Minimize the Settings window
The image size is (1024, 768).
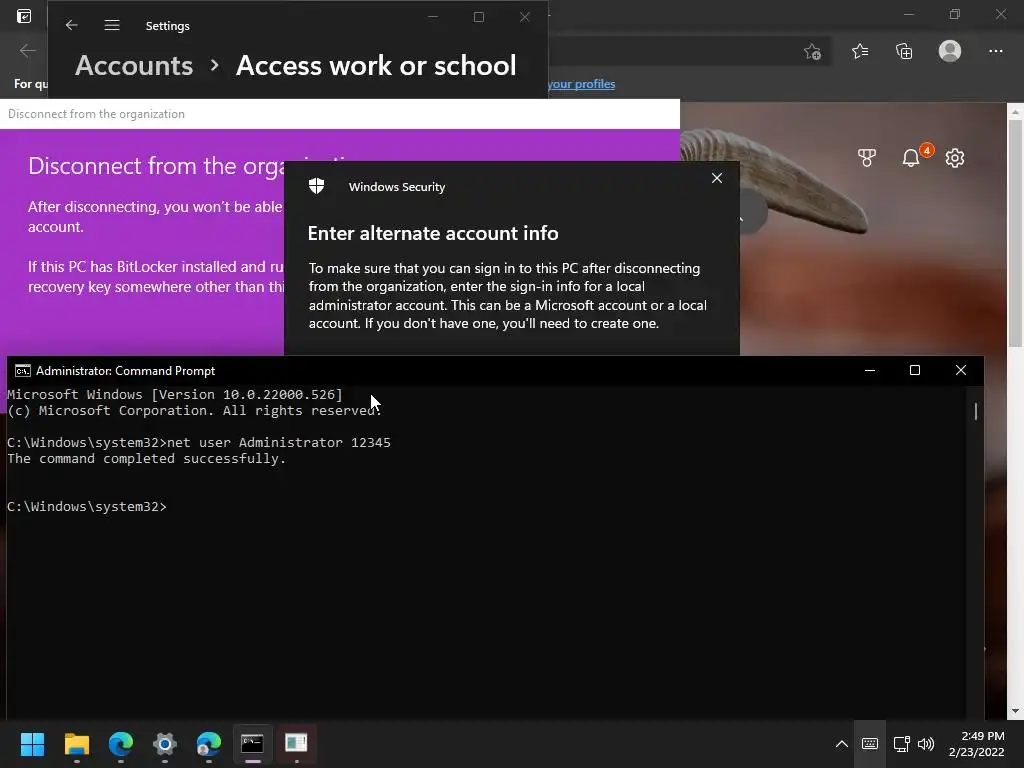pos(433,17)
